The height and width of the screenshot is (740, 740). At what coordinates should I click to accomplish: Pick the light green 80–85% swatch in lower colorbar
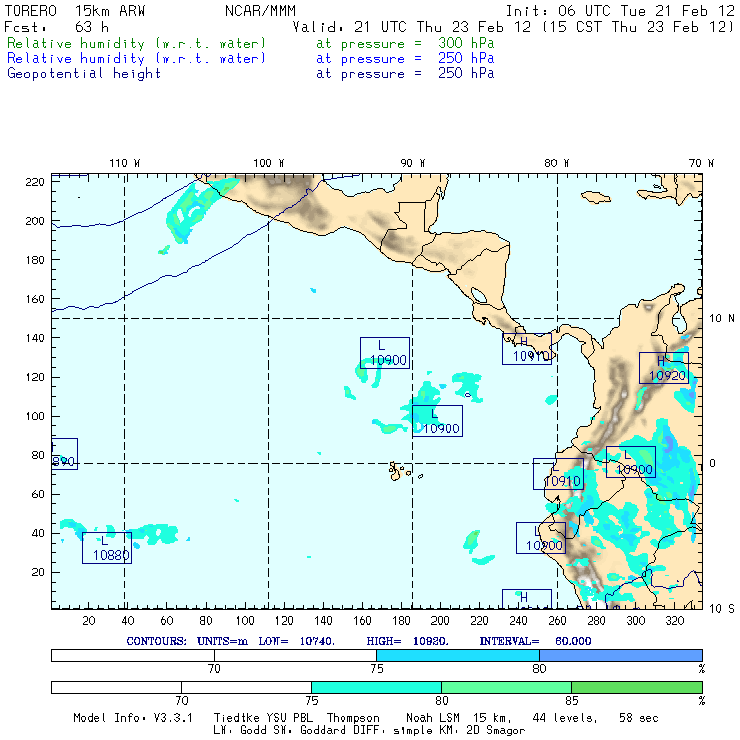(x=506, y=687)
